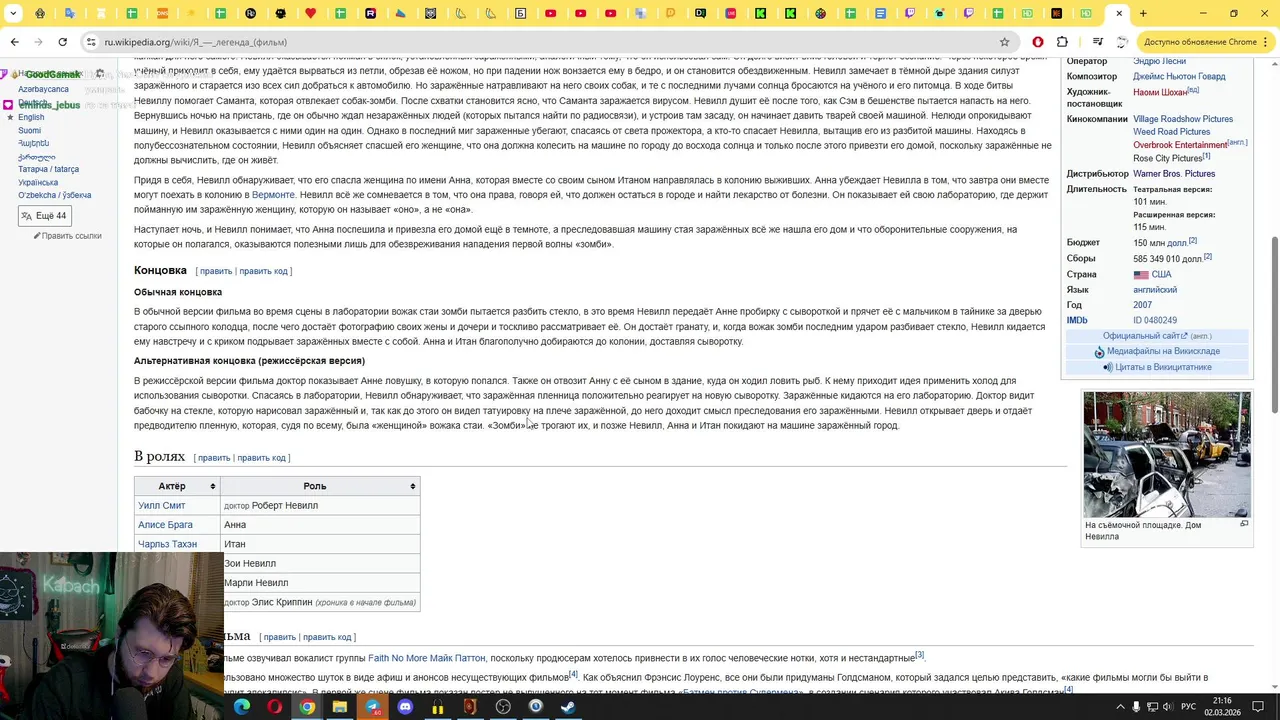Open tab search dropdown at top left
The width and height of the screenshot is (1280, 720).
[13, 13]
